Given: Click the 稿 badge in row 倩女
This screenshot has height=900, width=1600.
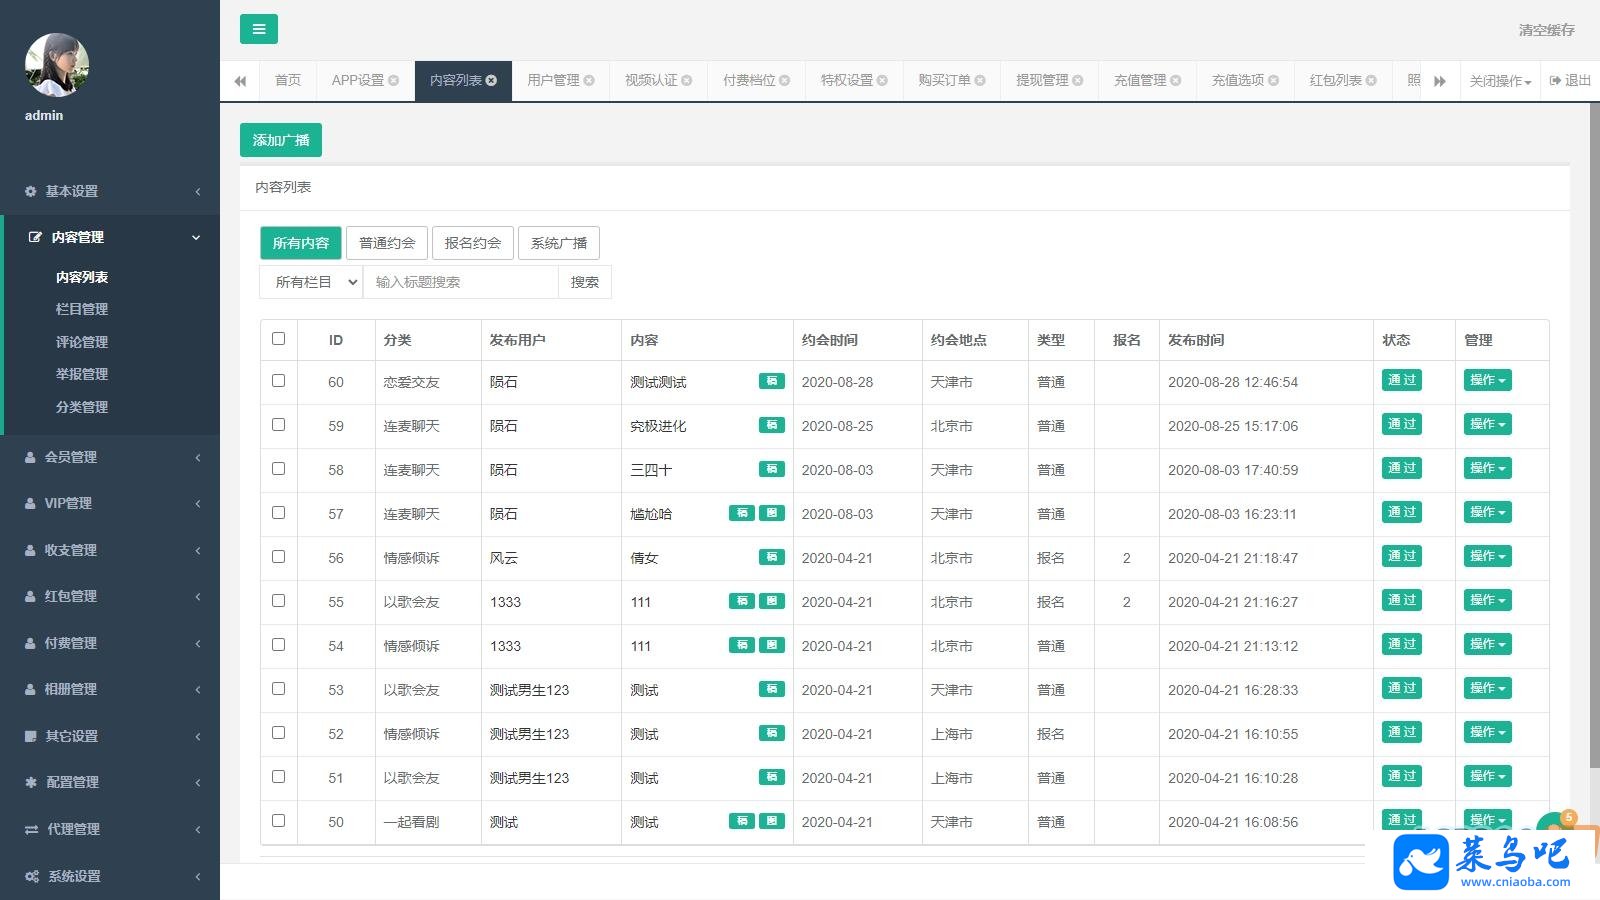Looking at the screenshot, I should tap(771, 557).
